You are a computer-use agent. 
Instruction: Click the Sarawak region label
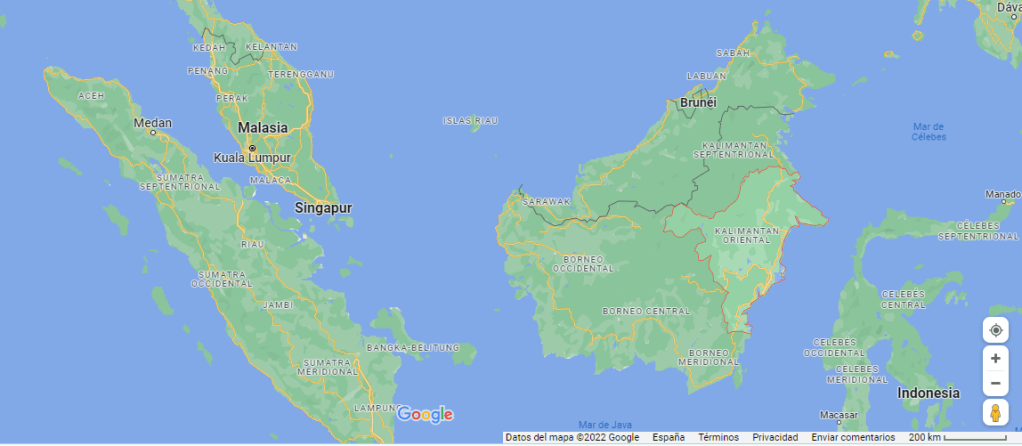(546, 201)
